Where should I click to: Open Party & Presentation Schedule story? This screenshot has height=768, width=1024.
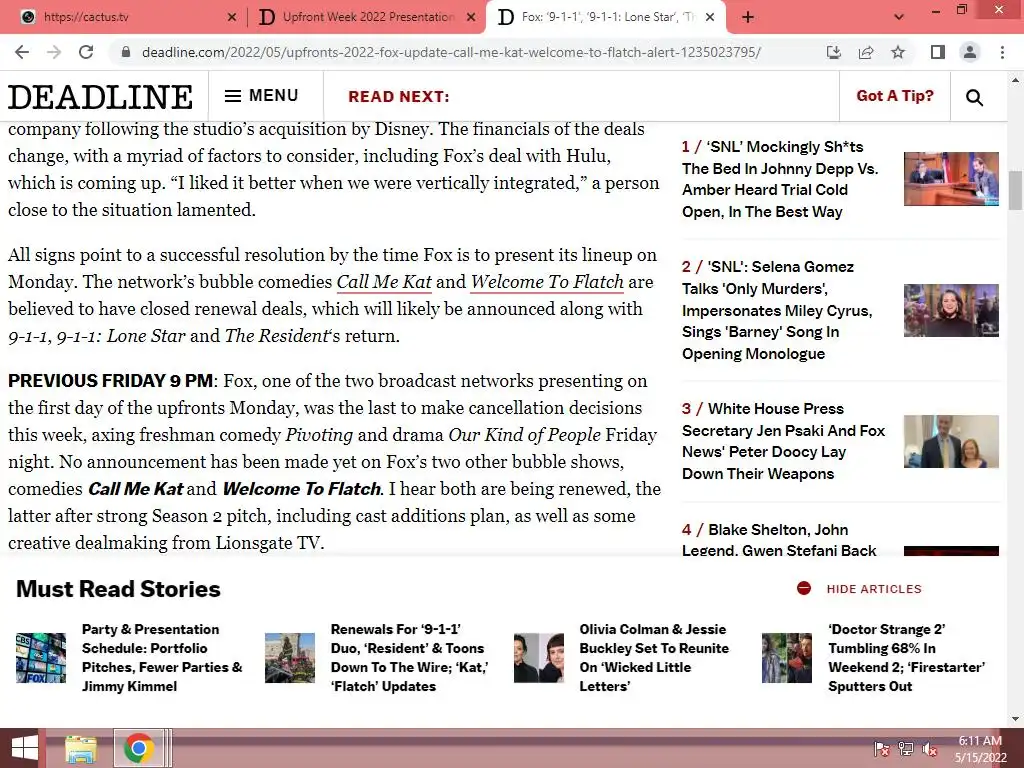pos(162,658)
